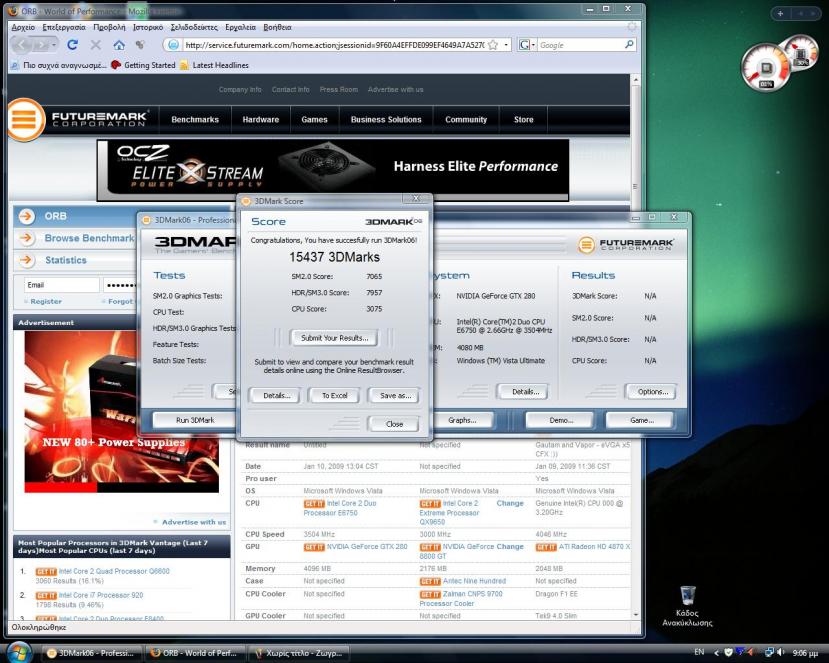The height and width of the screenshot is (663, 829).
Task: Open the Αρχείο menu
Action: 23,27
